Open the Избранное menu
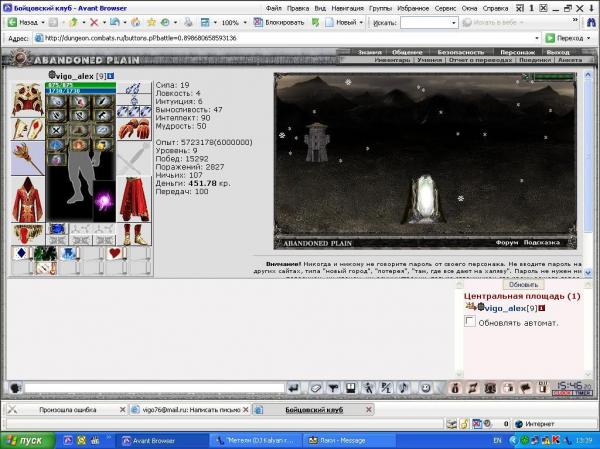This screenshot has height=449, width=600. coord(414,8)
